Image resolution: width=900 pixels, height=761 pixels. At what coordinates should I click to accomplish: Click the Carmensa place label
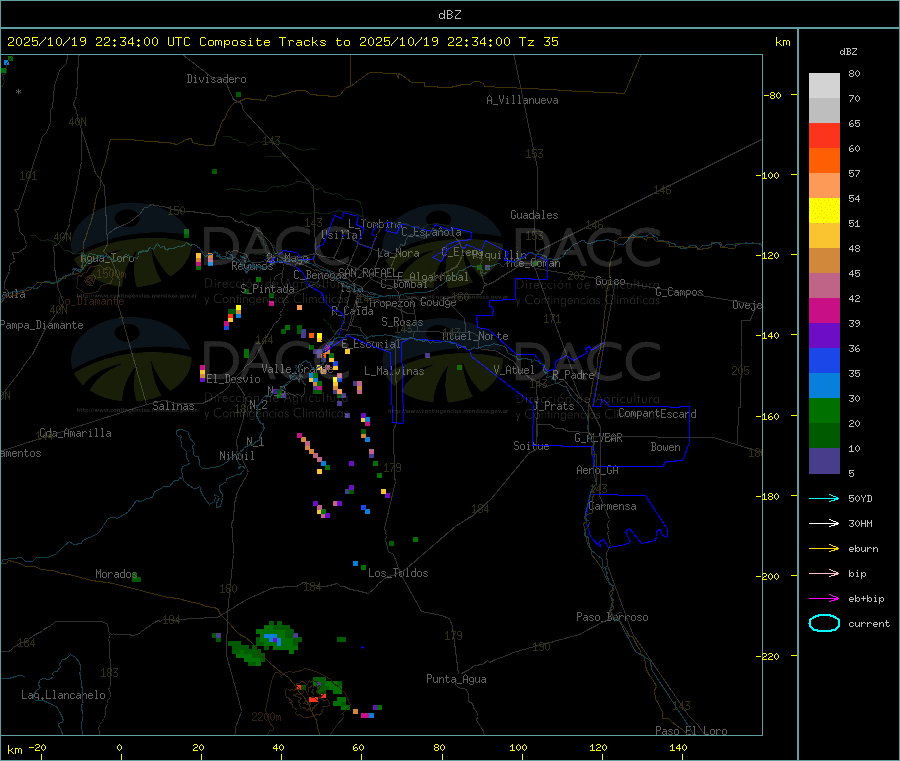pyautogui.click(x=612, y=506)
